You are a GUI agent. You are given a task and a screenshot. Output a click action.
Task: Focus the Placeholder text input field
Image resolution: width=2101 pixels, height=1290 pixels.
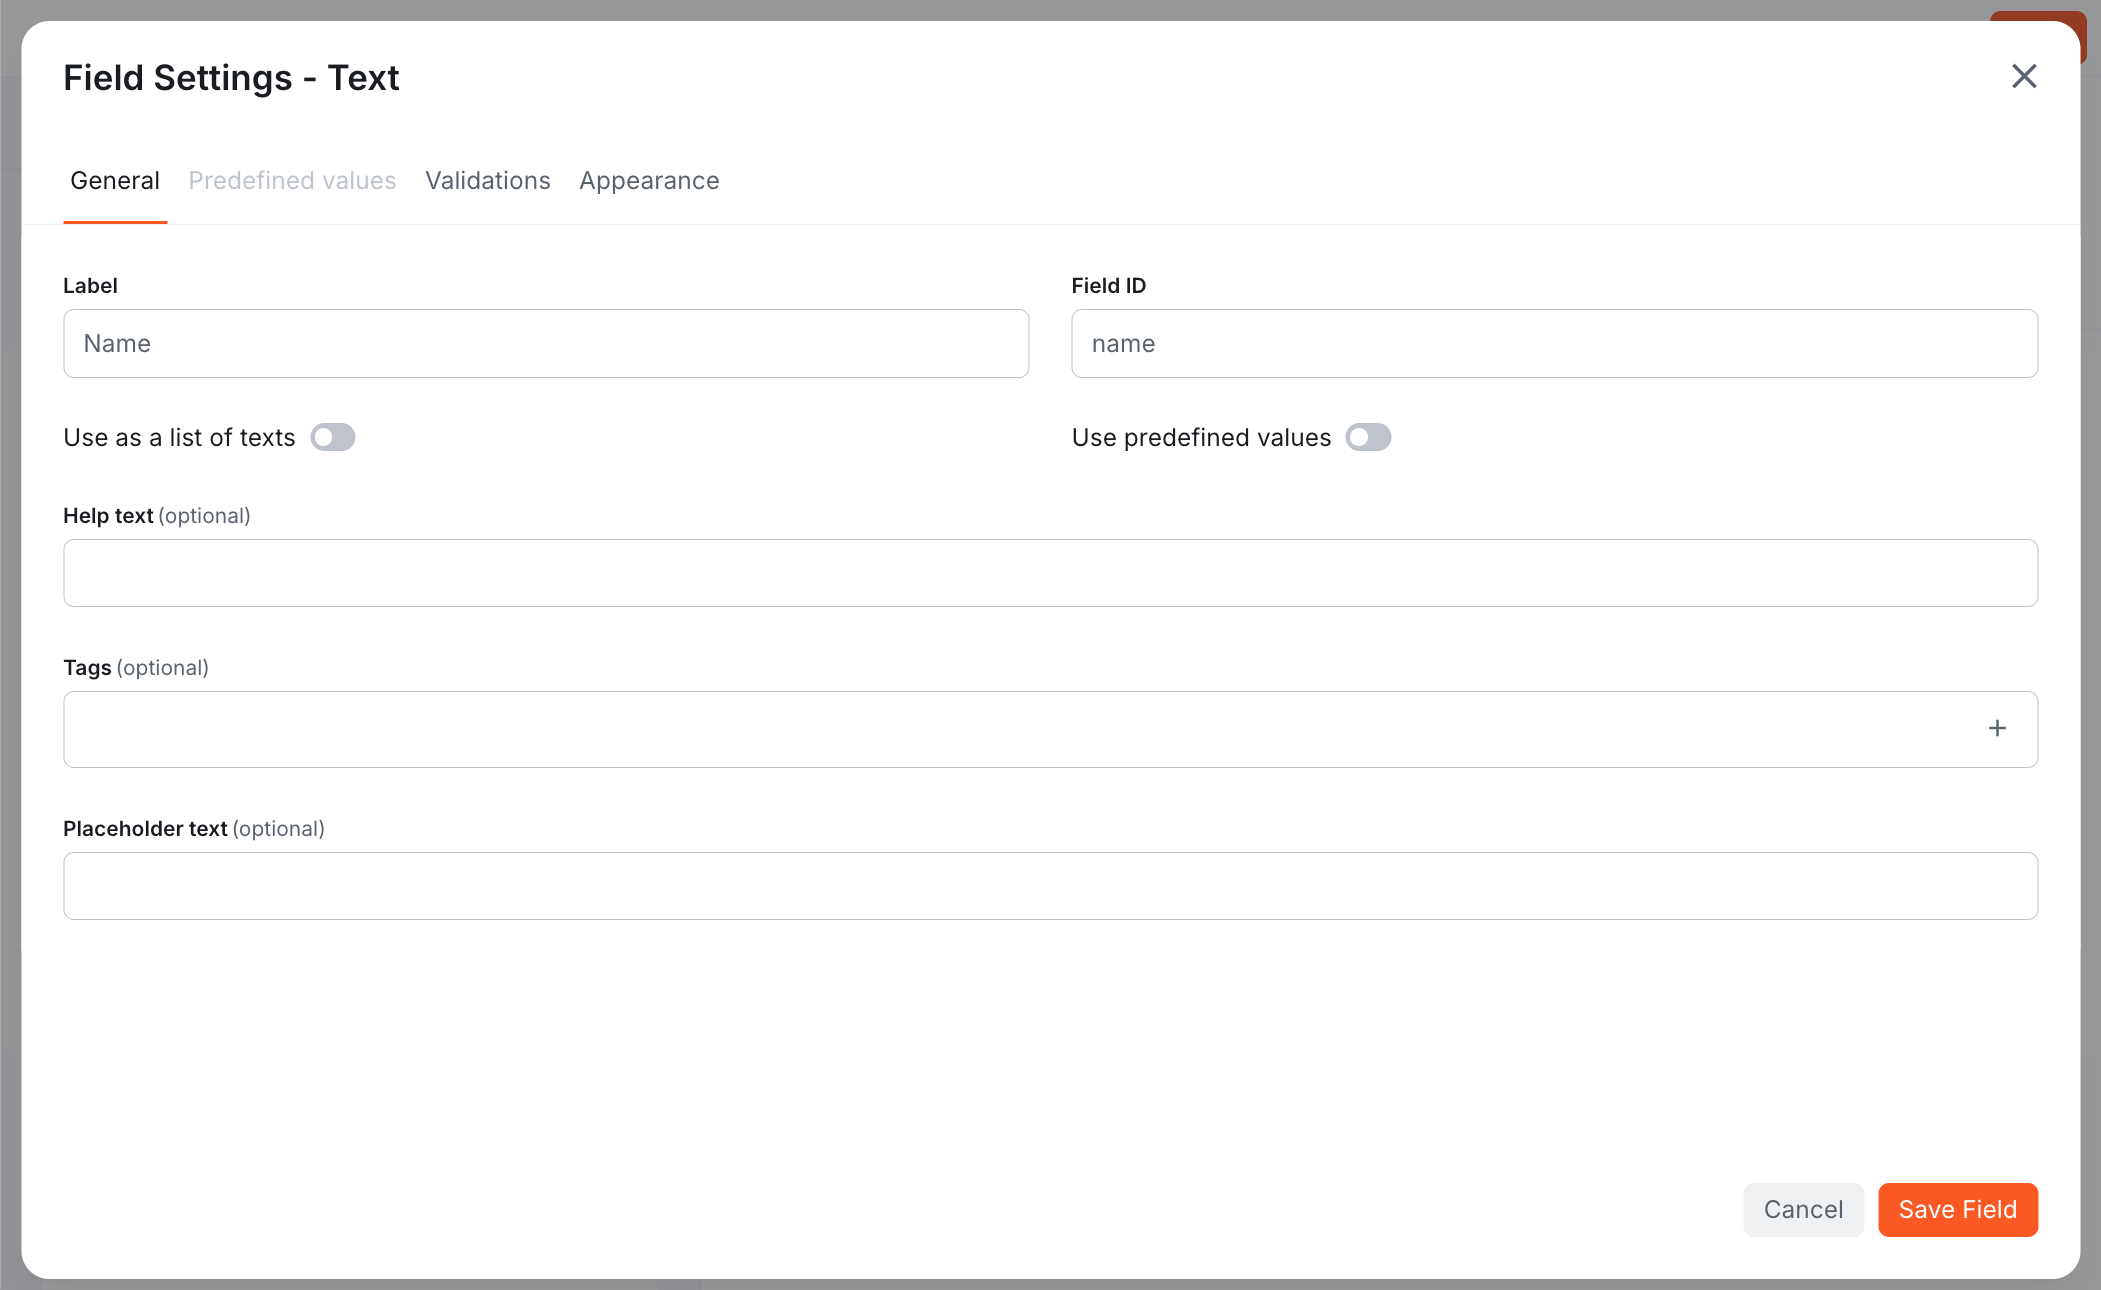click(1050, 886)
